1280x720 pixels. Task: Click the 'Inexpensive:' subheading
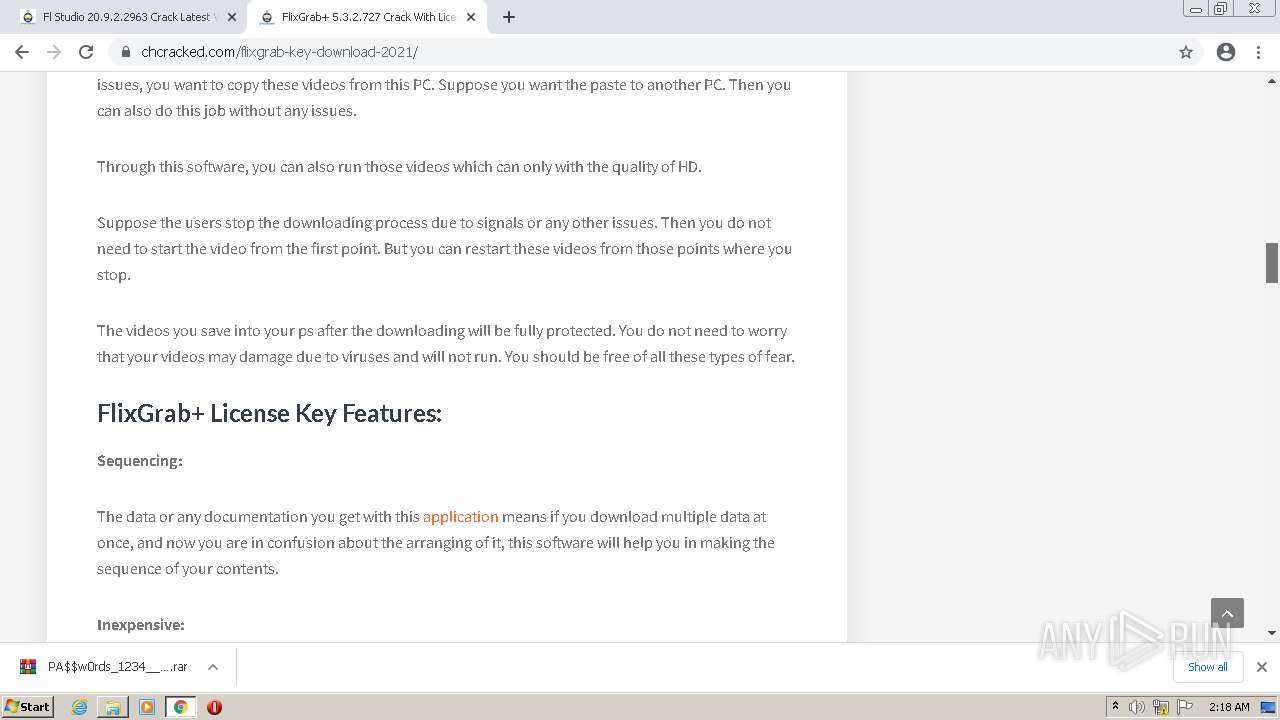pos(141,625)
